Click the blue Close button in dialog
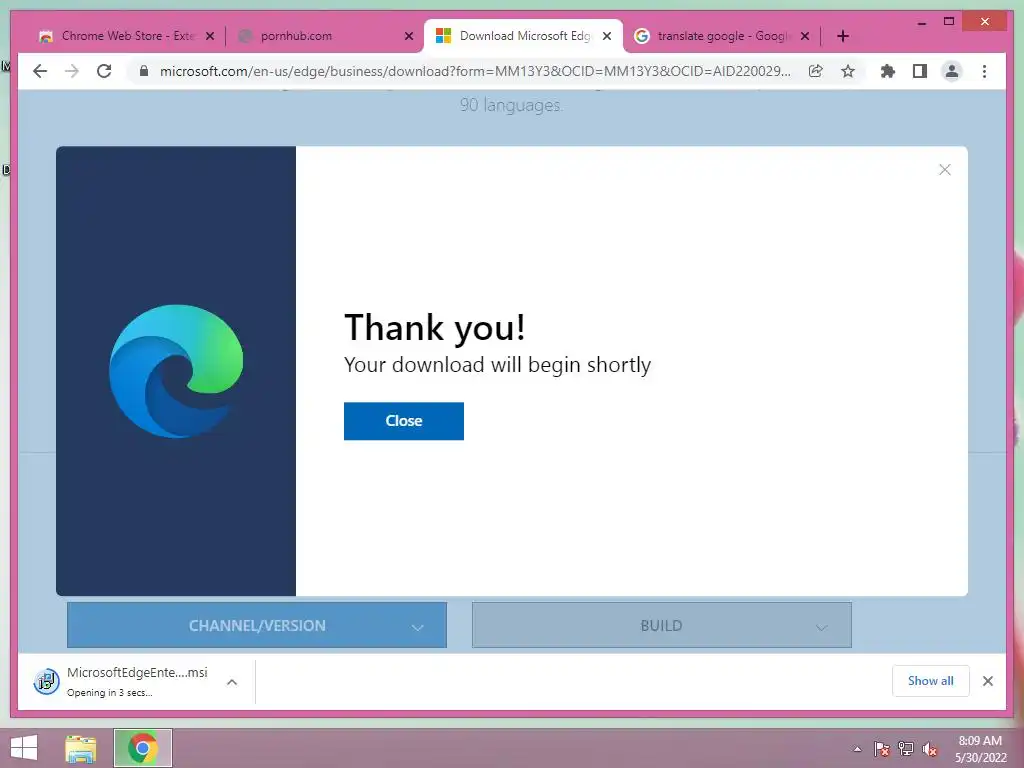Image resolution: width=1024 pixels, height=768 pixels. (x=404, y=421)
